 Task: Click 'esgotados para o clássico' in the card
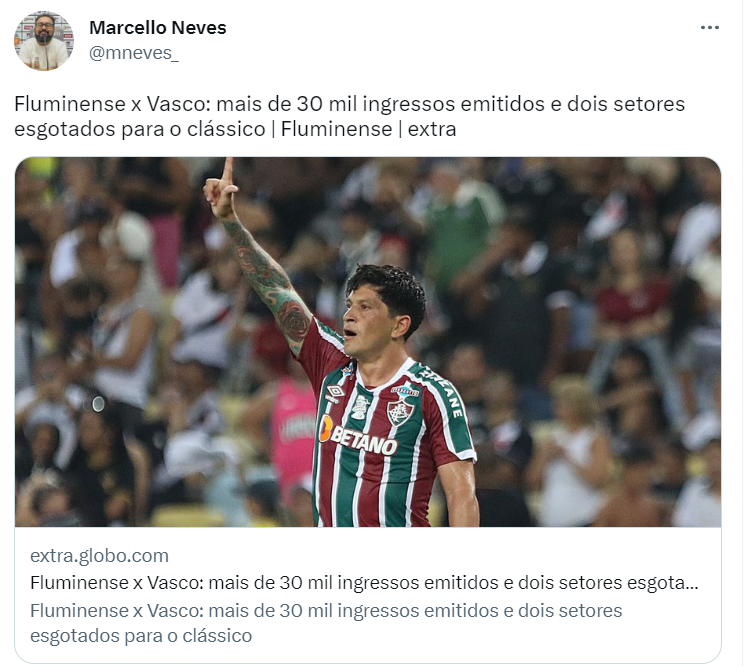142,638
